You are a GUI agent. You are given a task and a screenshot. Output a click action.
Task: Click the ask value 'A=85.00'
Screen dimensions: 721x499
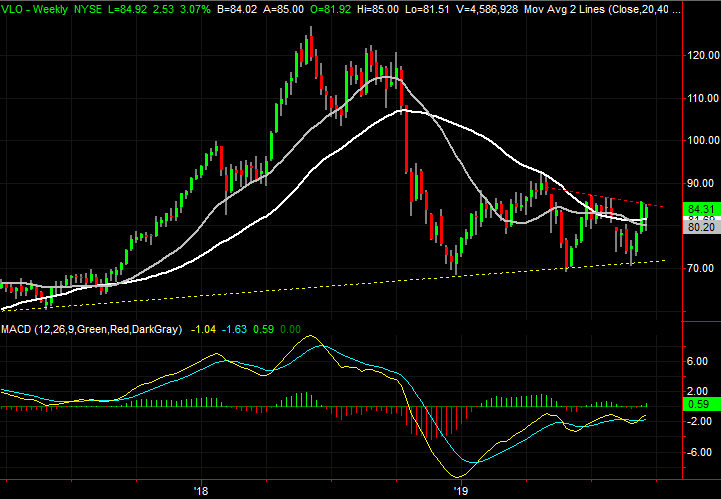pyautogui.click(x=284, y=9)
